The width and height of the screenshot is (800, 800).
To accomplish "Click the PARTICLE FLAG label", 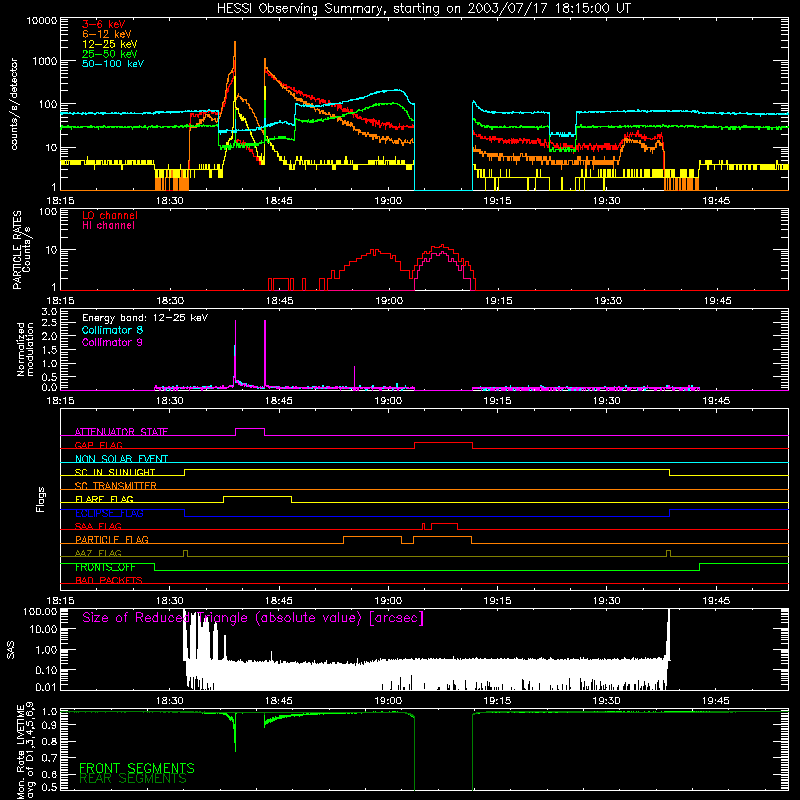I will [112, 540].
